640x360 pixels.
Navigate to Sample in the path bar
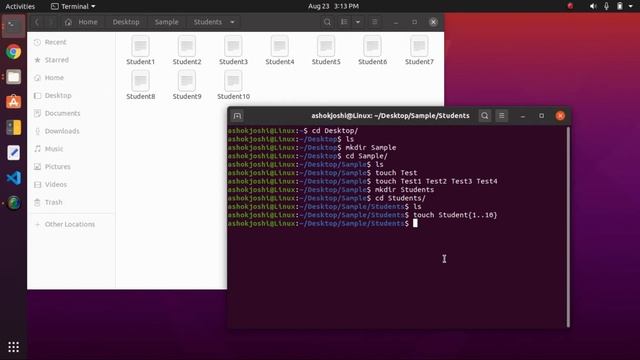[x=167, y=22]
